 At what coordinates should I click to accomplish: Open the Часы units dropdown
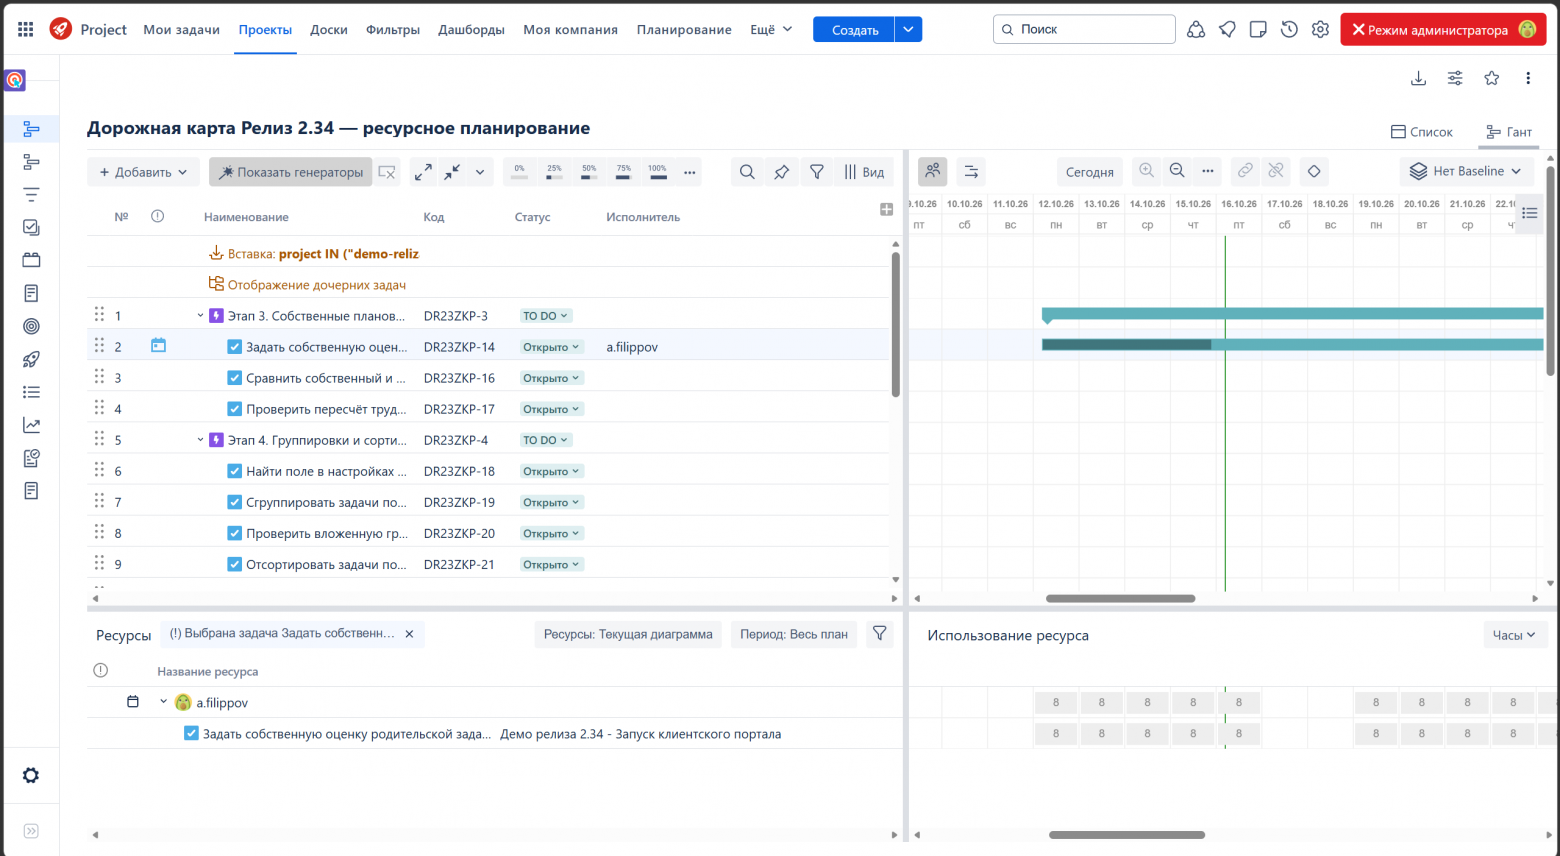point(1515,635)
